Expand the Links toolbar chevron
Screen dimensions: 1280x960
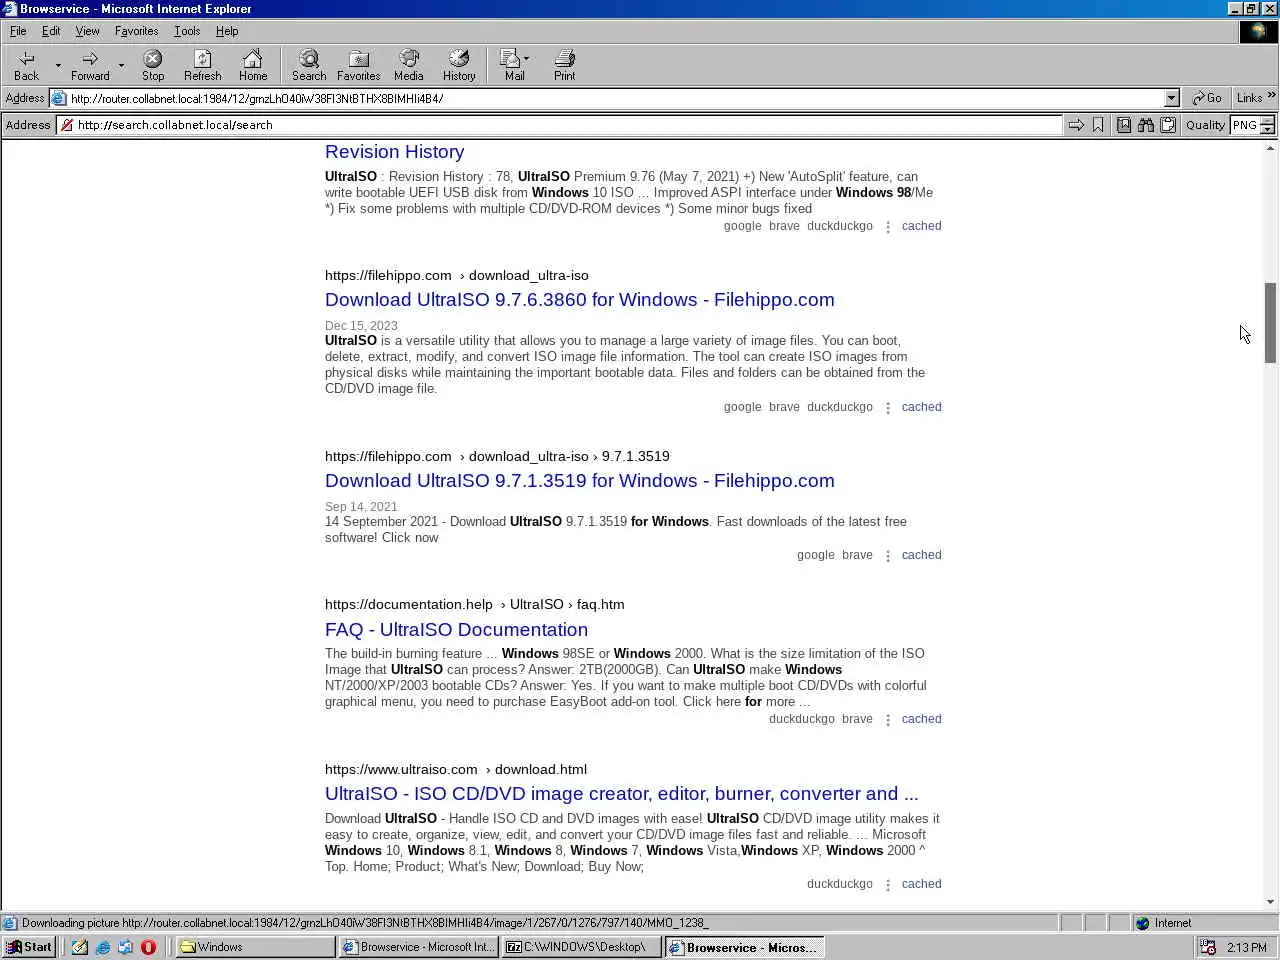coord(1271,96)
